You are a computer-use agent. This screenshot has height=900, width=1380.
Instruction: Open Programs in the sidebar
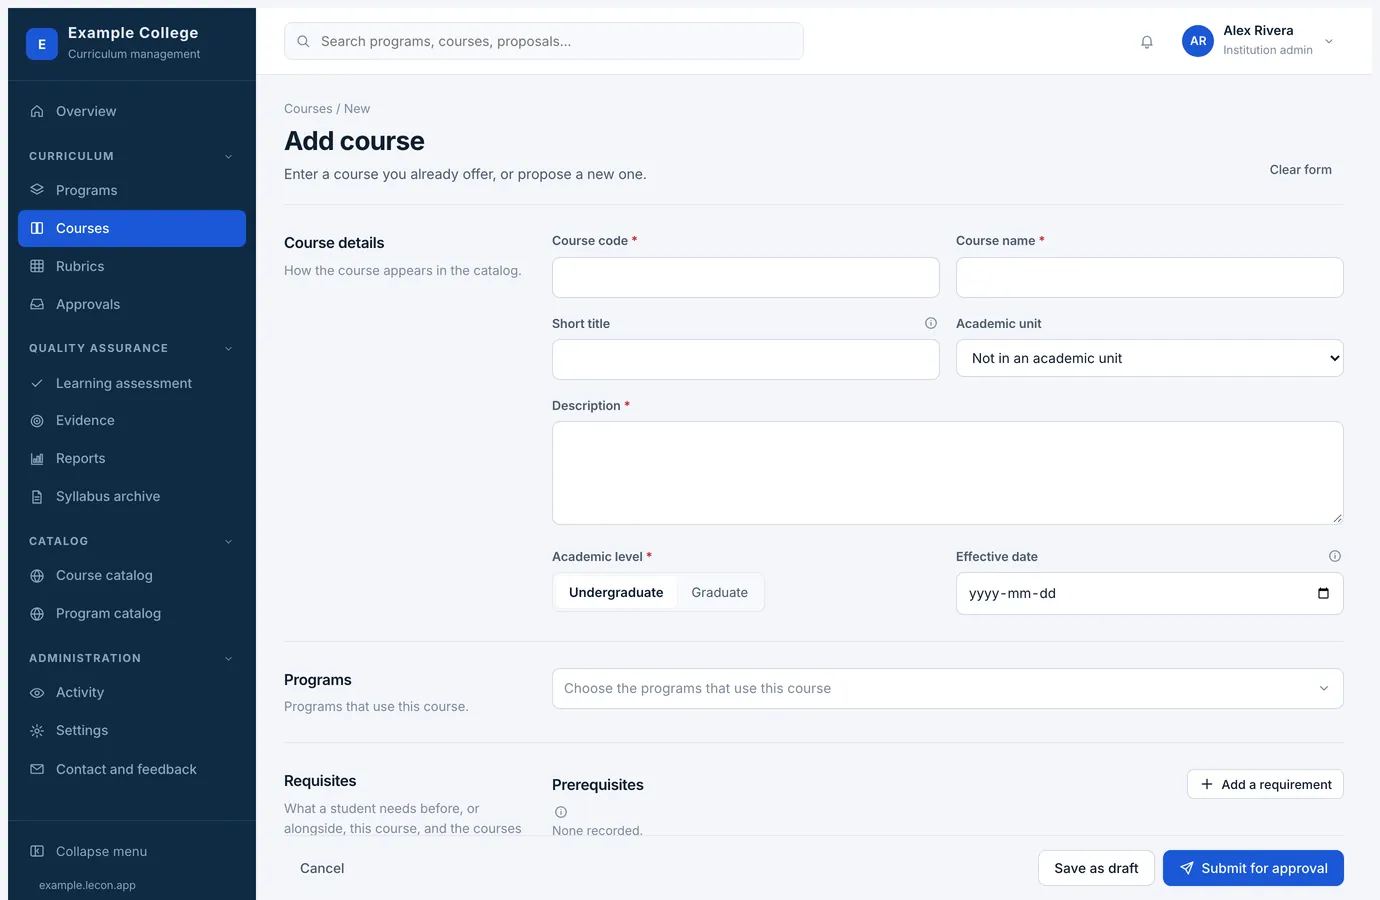pos(132,190)
